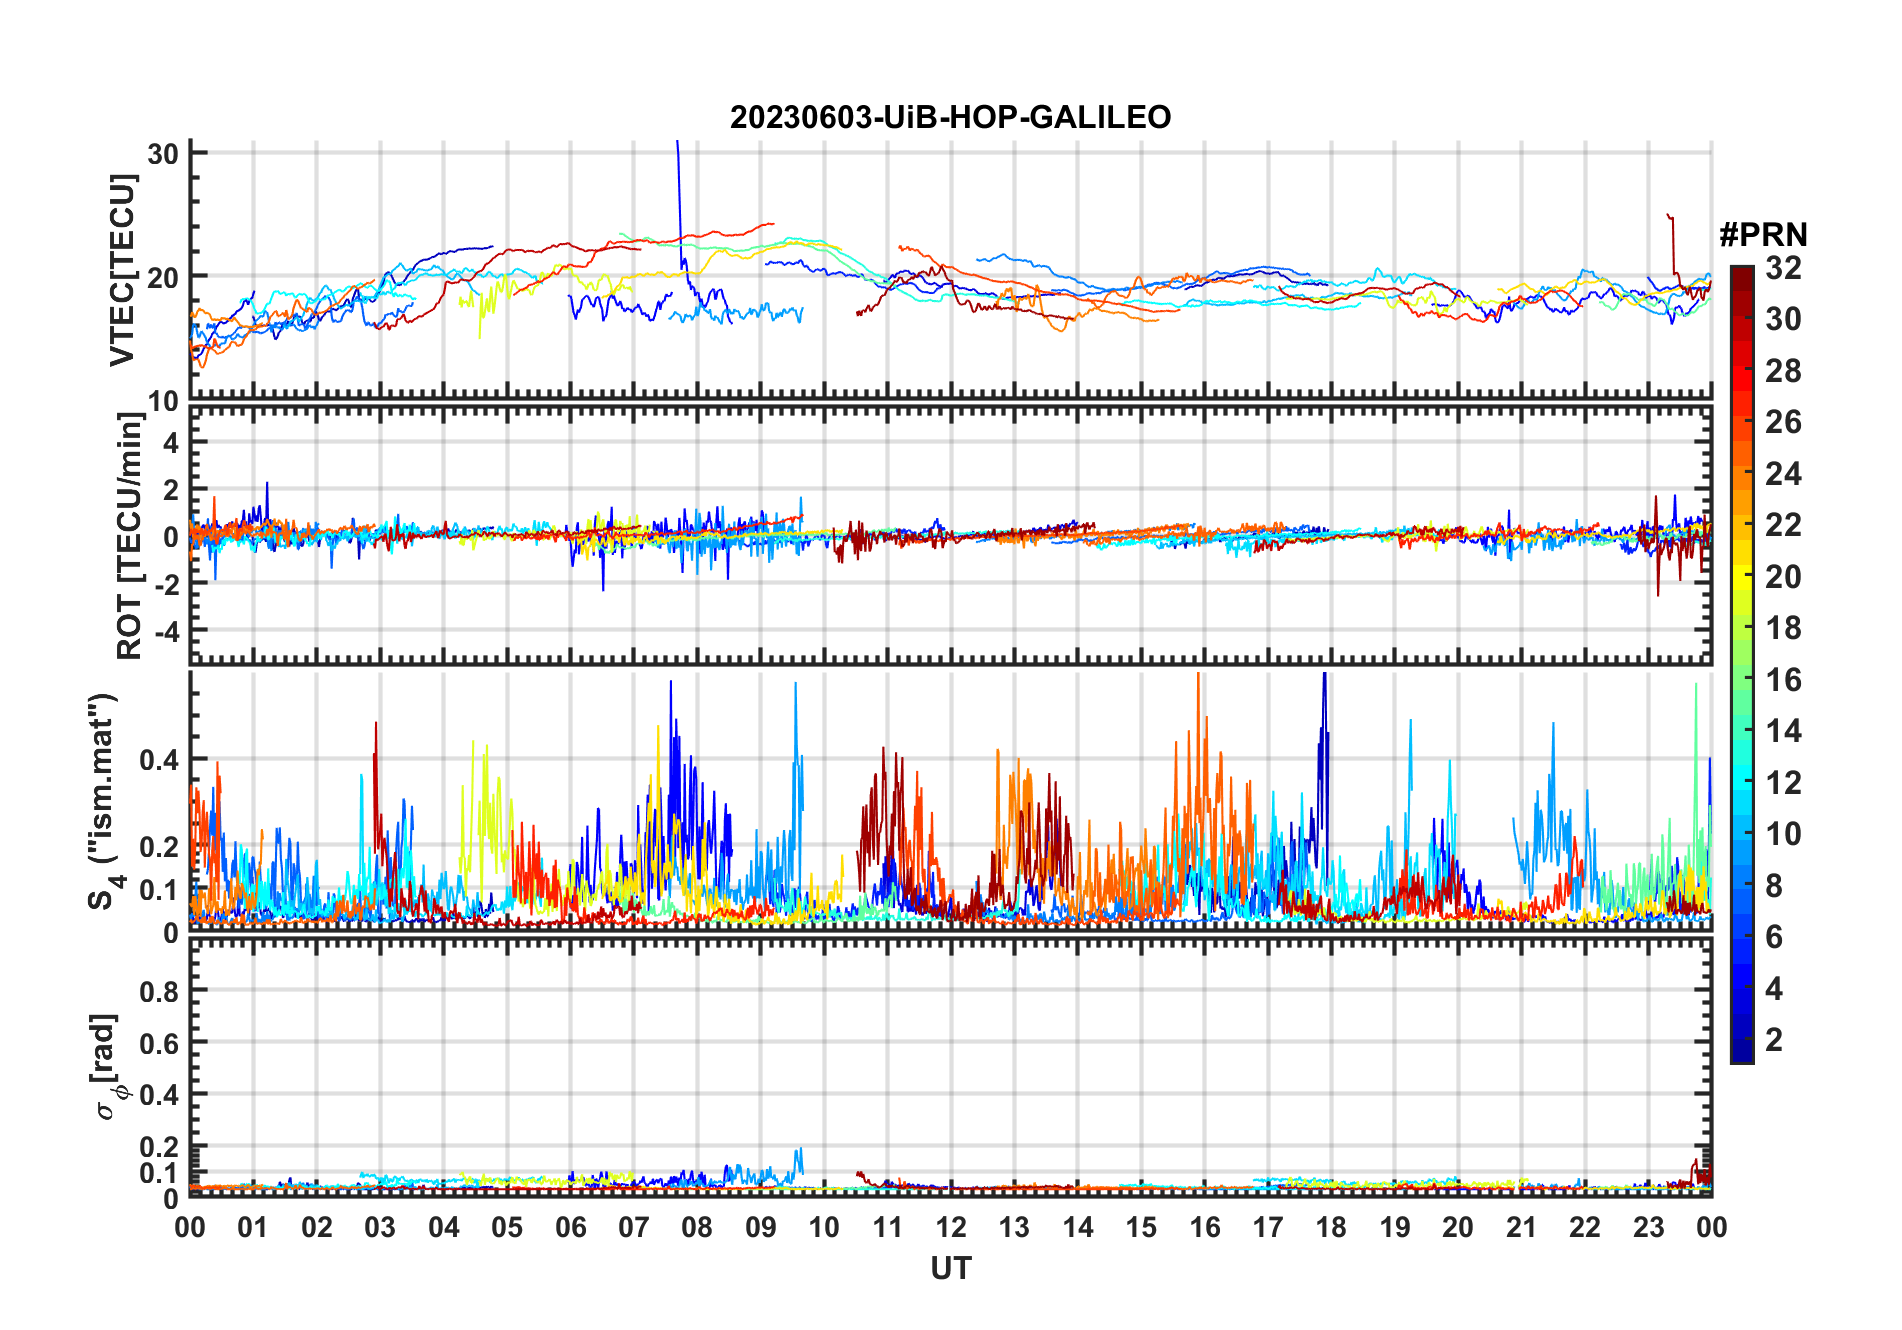Screen dimensions: 1902x1330
Task: Select the "24" label on the PRN colorbar
Action: 1783,474
